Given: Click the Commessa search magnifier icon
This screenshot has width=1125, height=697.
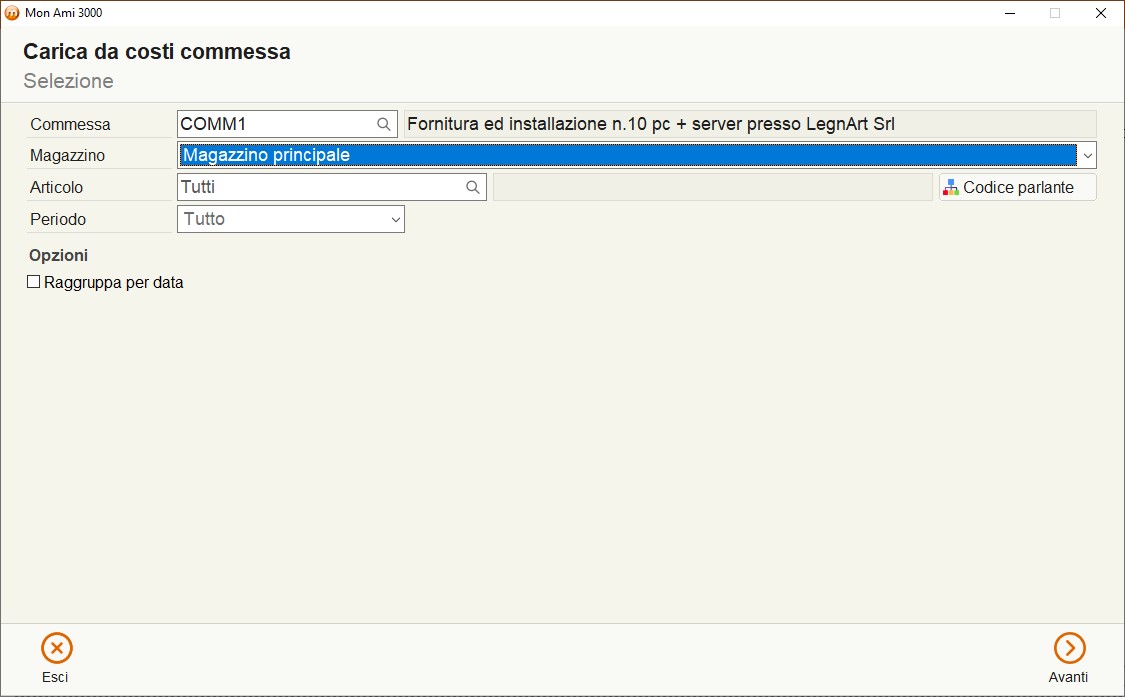Looking at the screenshot, I should 384,124.
